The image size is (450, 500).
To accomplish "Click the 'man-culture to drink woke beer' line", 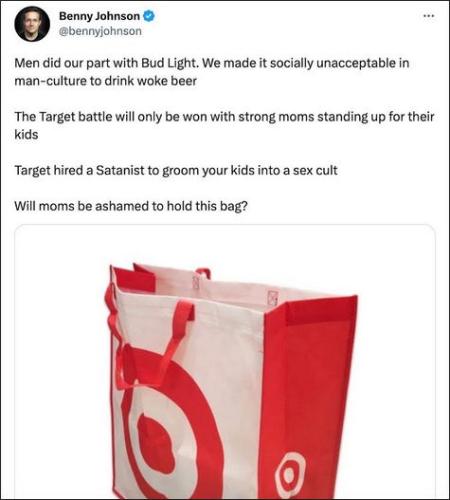I will 105,81.
